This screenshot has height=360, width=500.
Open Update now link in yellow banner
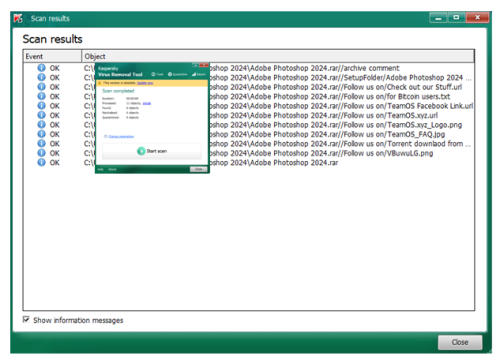point(145,83)
